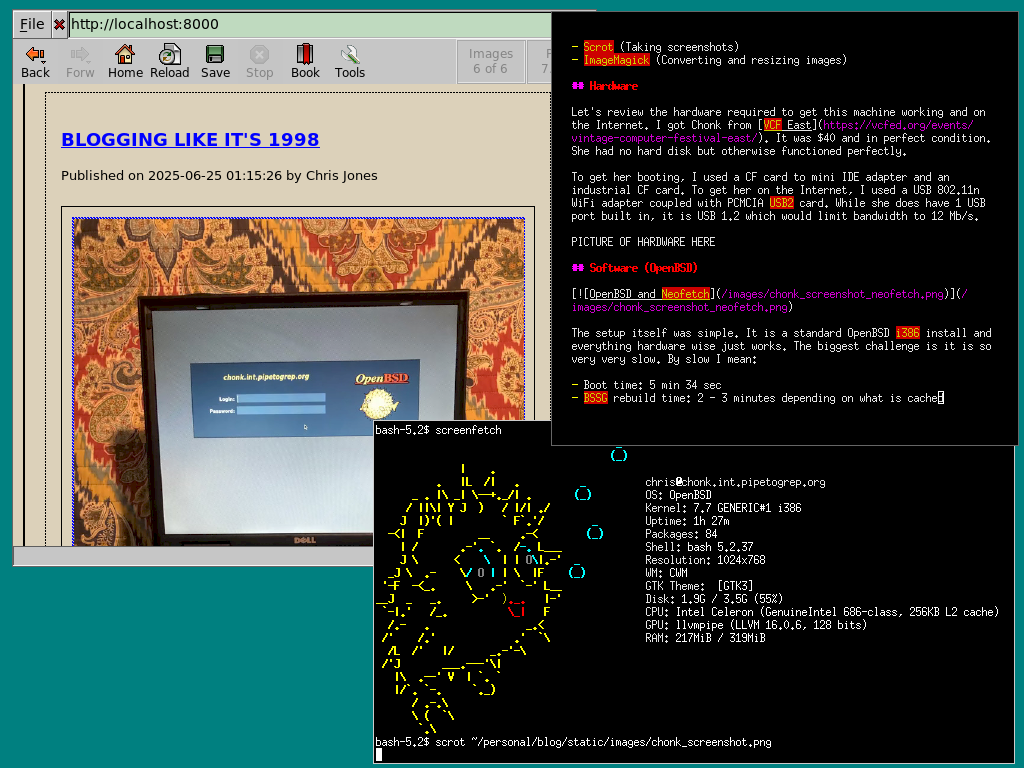Click the RAM: 217MiB / 319MiB line
1024x768 pixels.
[705, 638]
